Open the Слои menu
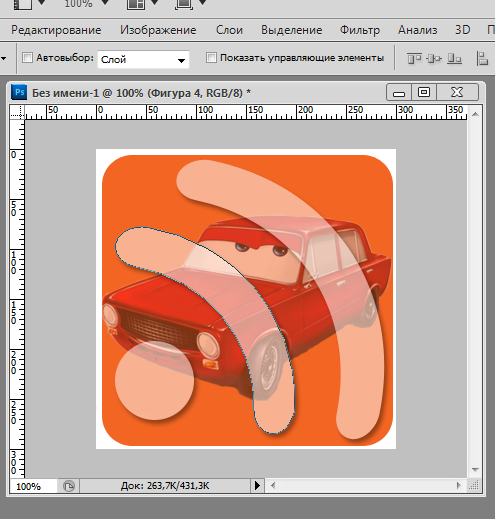The width and height of the screenshot is (495, 519). click(x=229, y=30)
